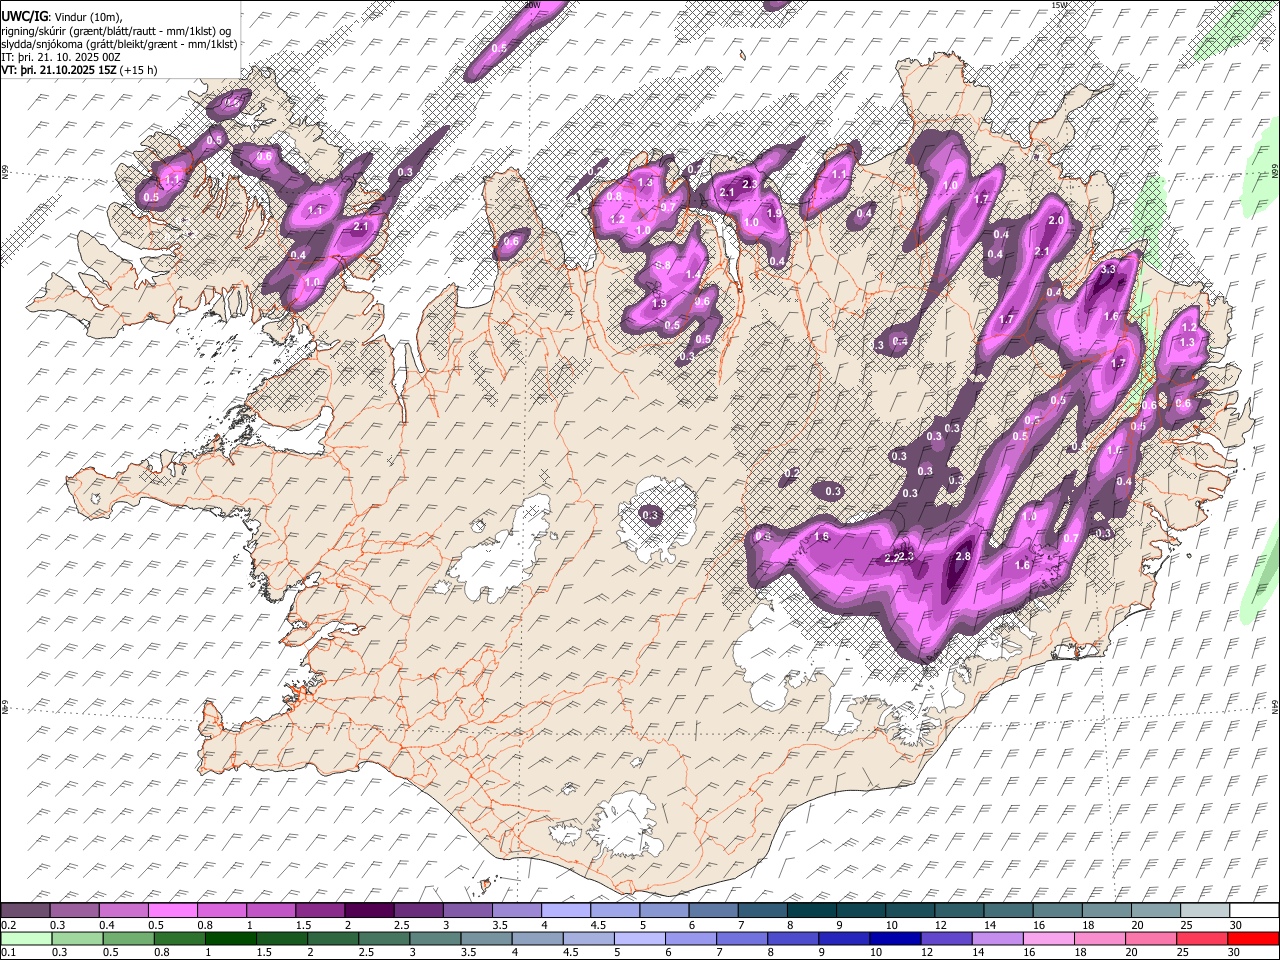1280x960 pixels.
Task: Click the rain legend swatch between 25 and 30
Action: click(x=1202, y=938)
